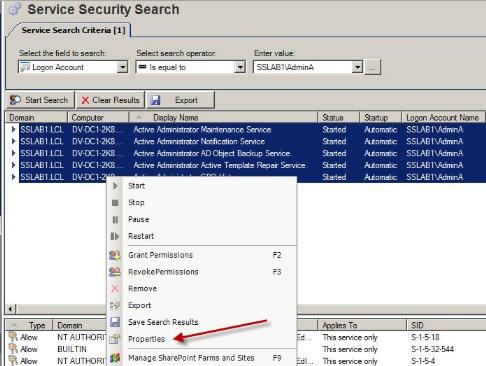Expand the AD Object Backup Service row
This screenshot has height=366, width=486.
(x=13, y=153)
